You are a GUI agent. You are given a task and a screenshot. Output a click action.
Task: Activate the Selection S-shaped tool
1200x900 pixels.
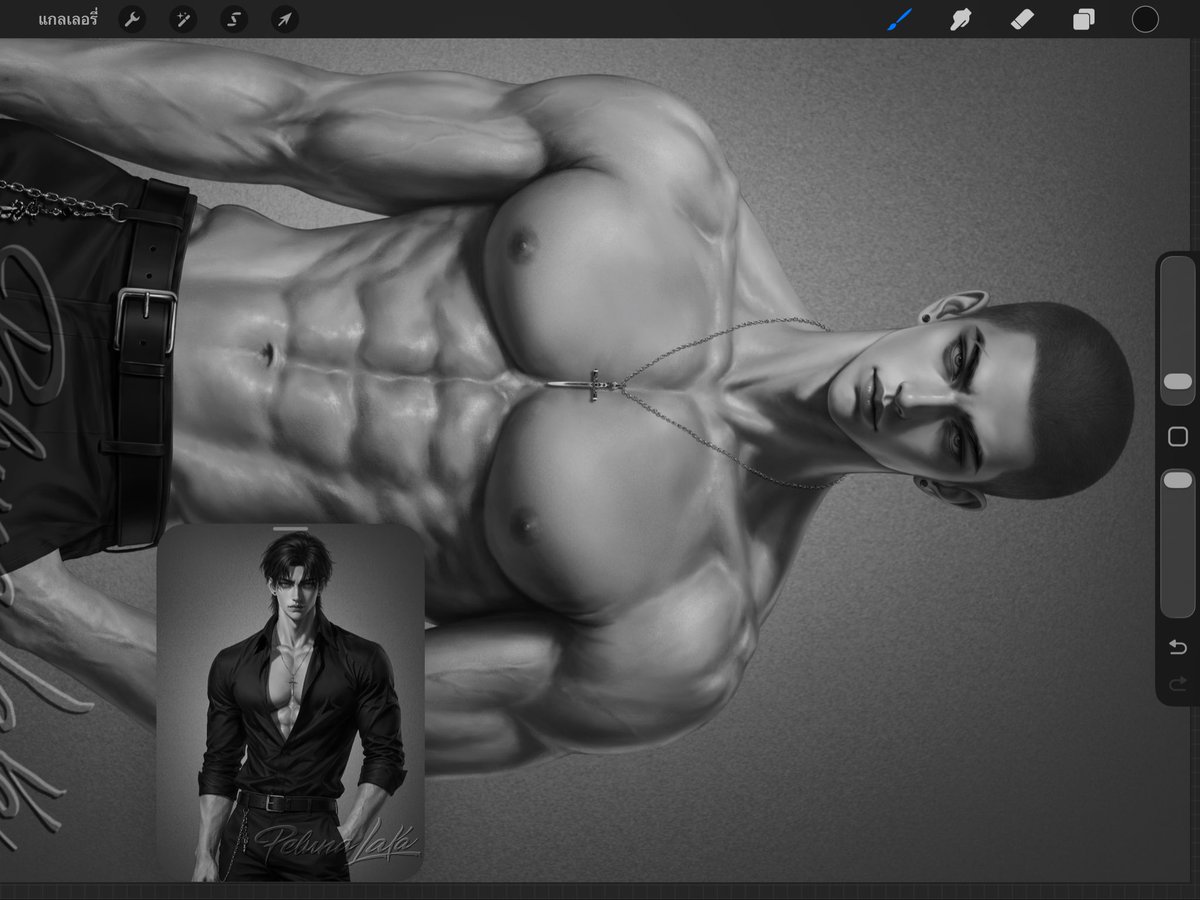(x=234, y=19)
